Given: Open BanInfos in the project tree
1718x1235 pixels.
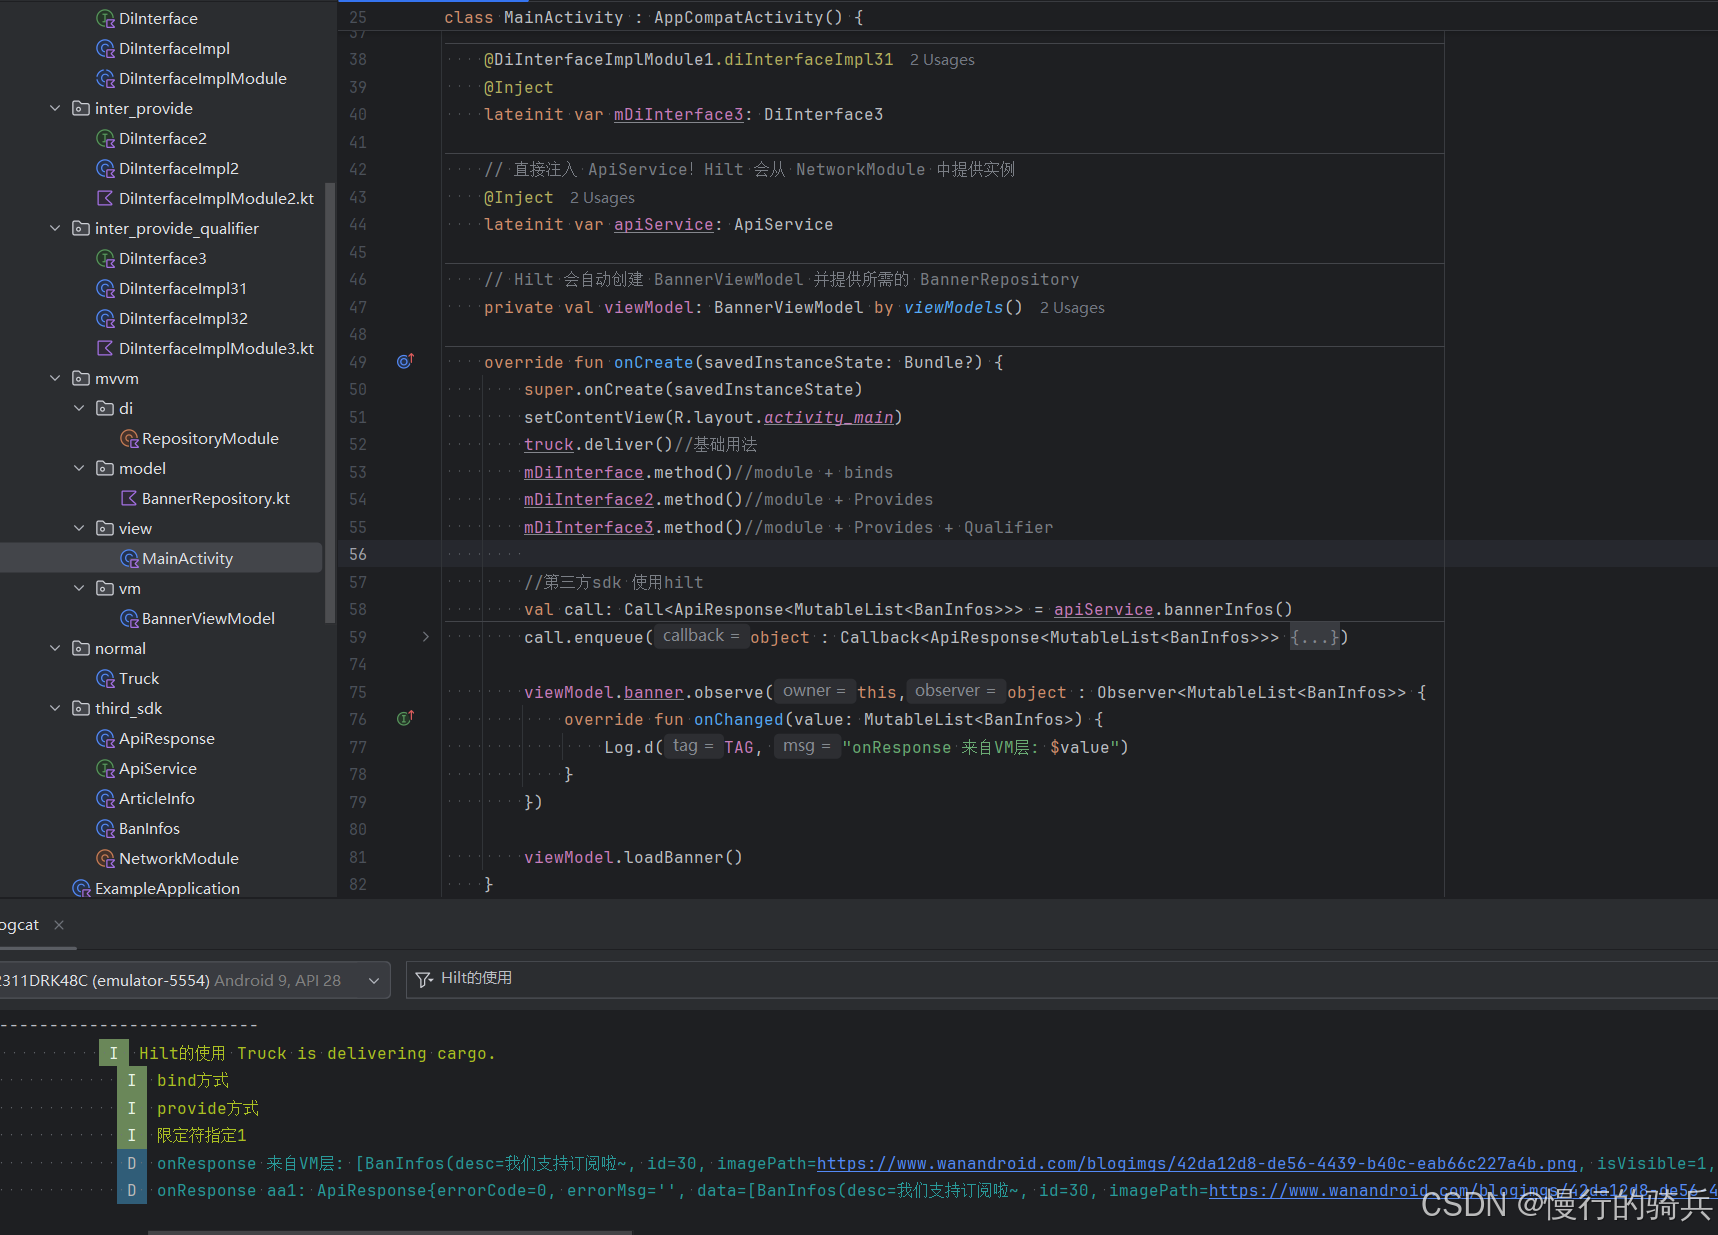Looking at the screenshot, I should point(149,828).
